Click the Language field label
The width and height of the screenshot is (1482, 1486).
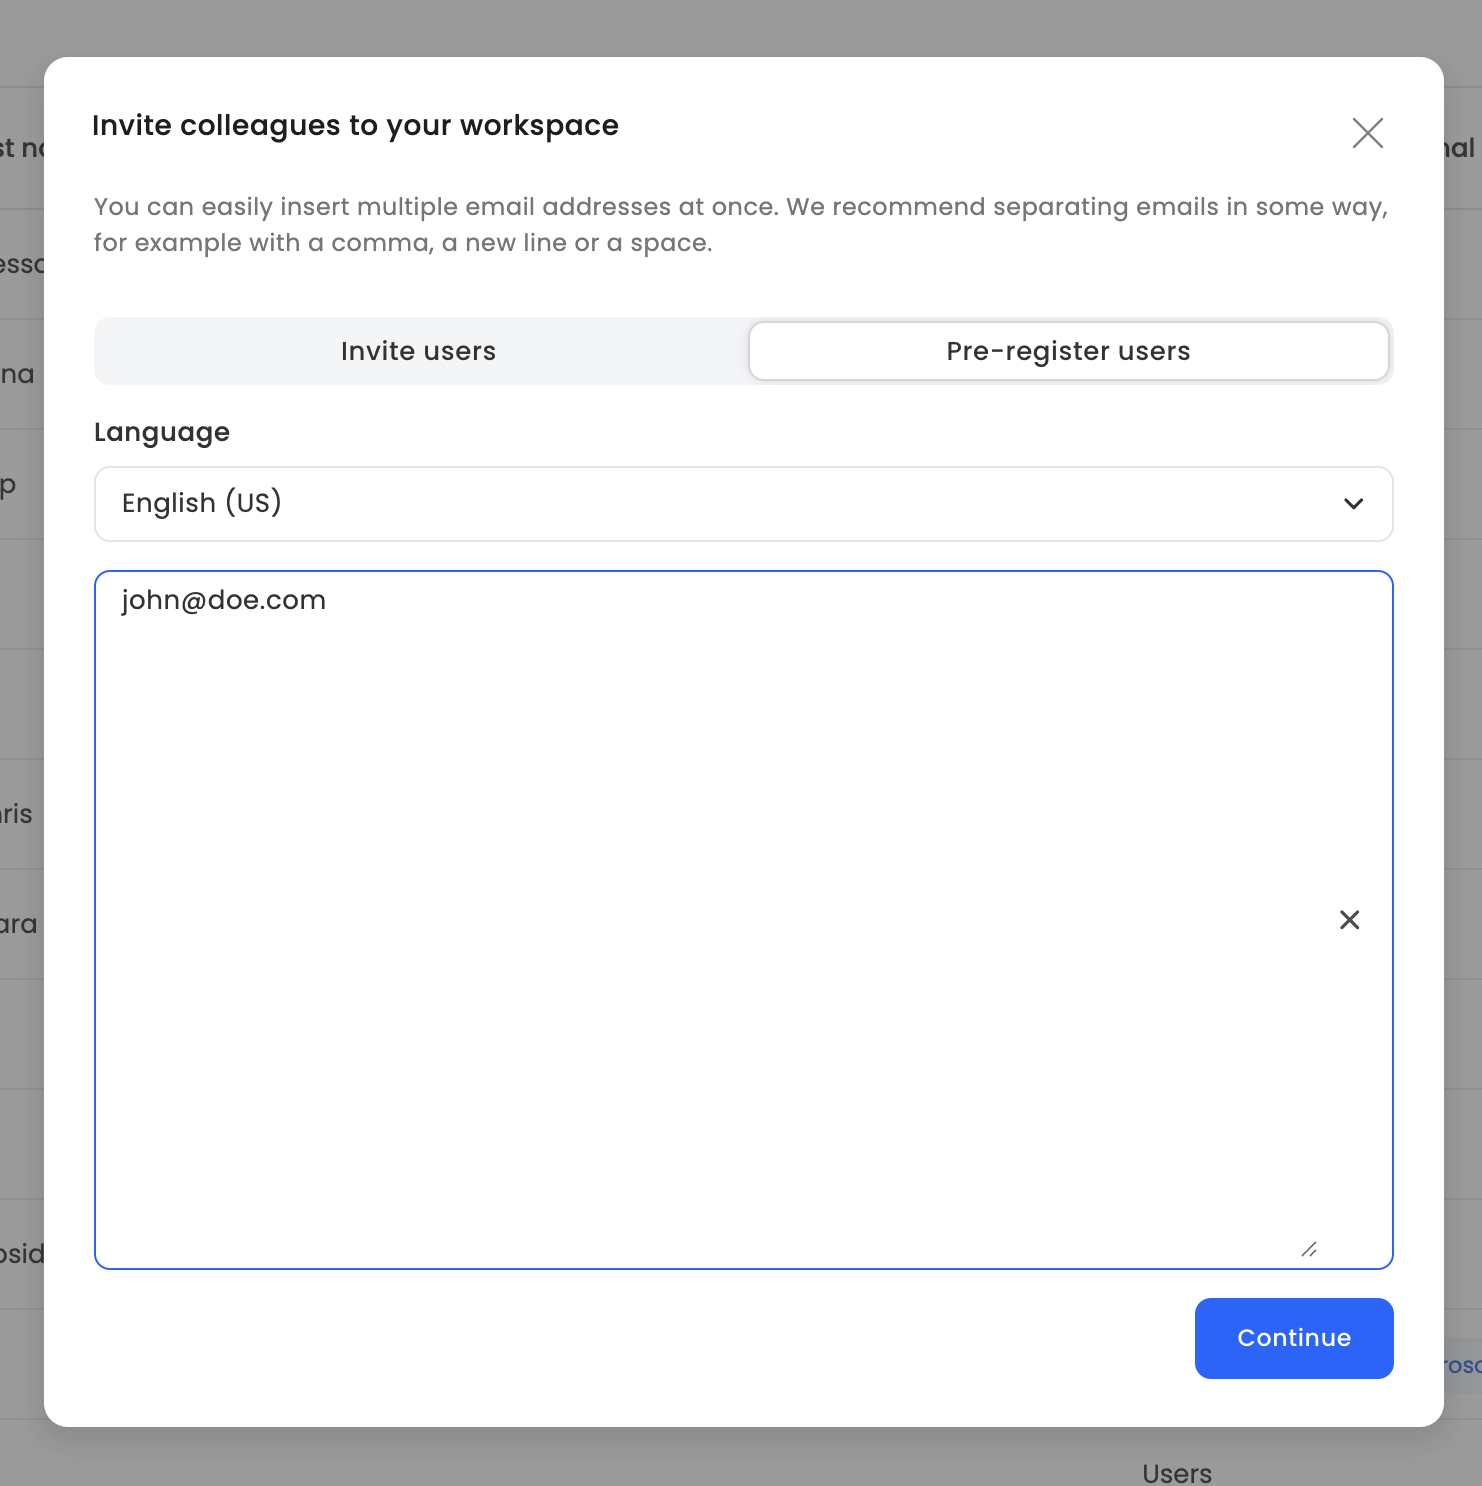point(162,432)
